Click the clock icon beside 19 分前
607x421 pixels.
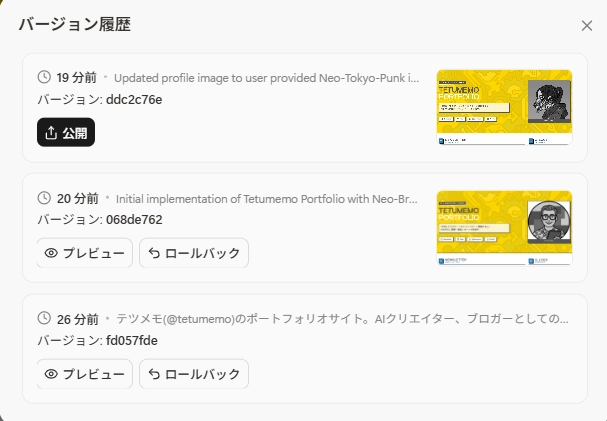tap(44, 77)
